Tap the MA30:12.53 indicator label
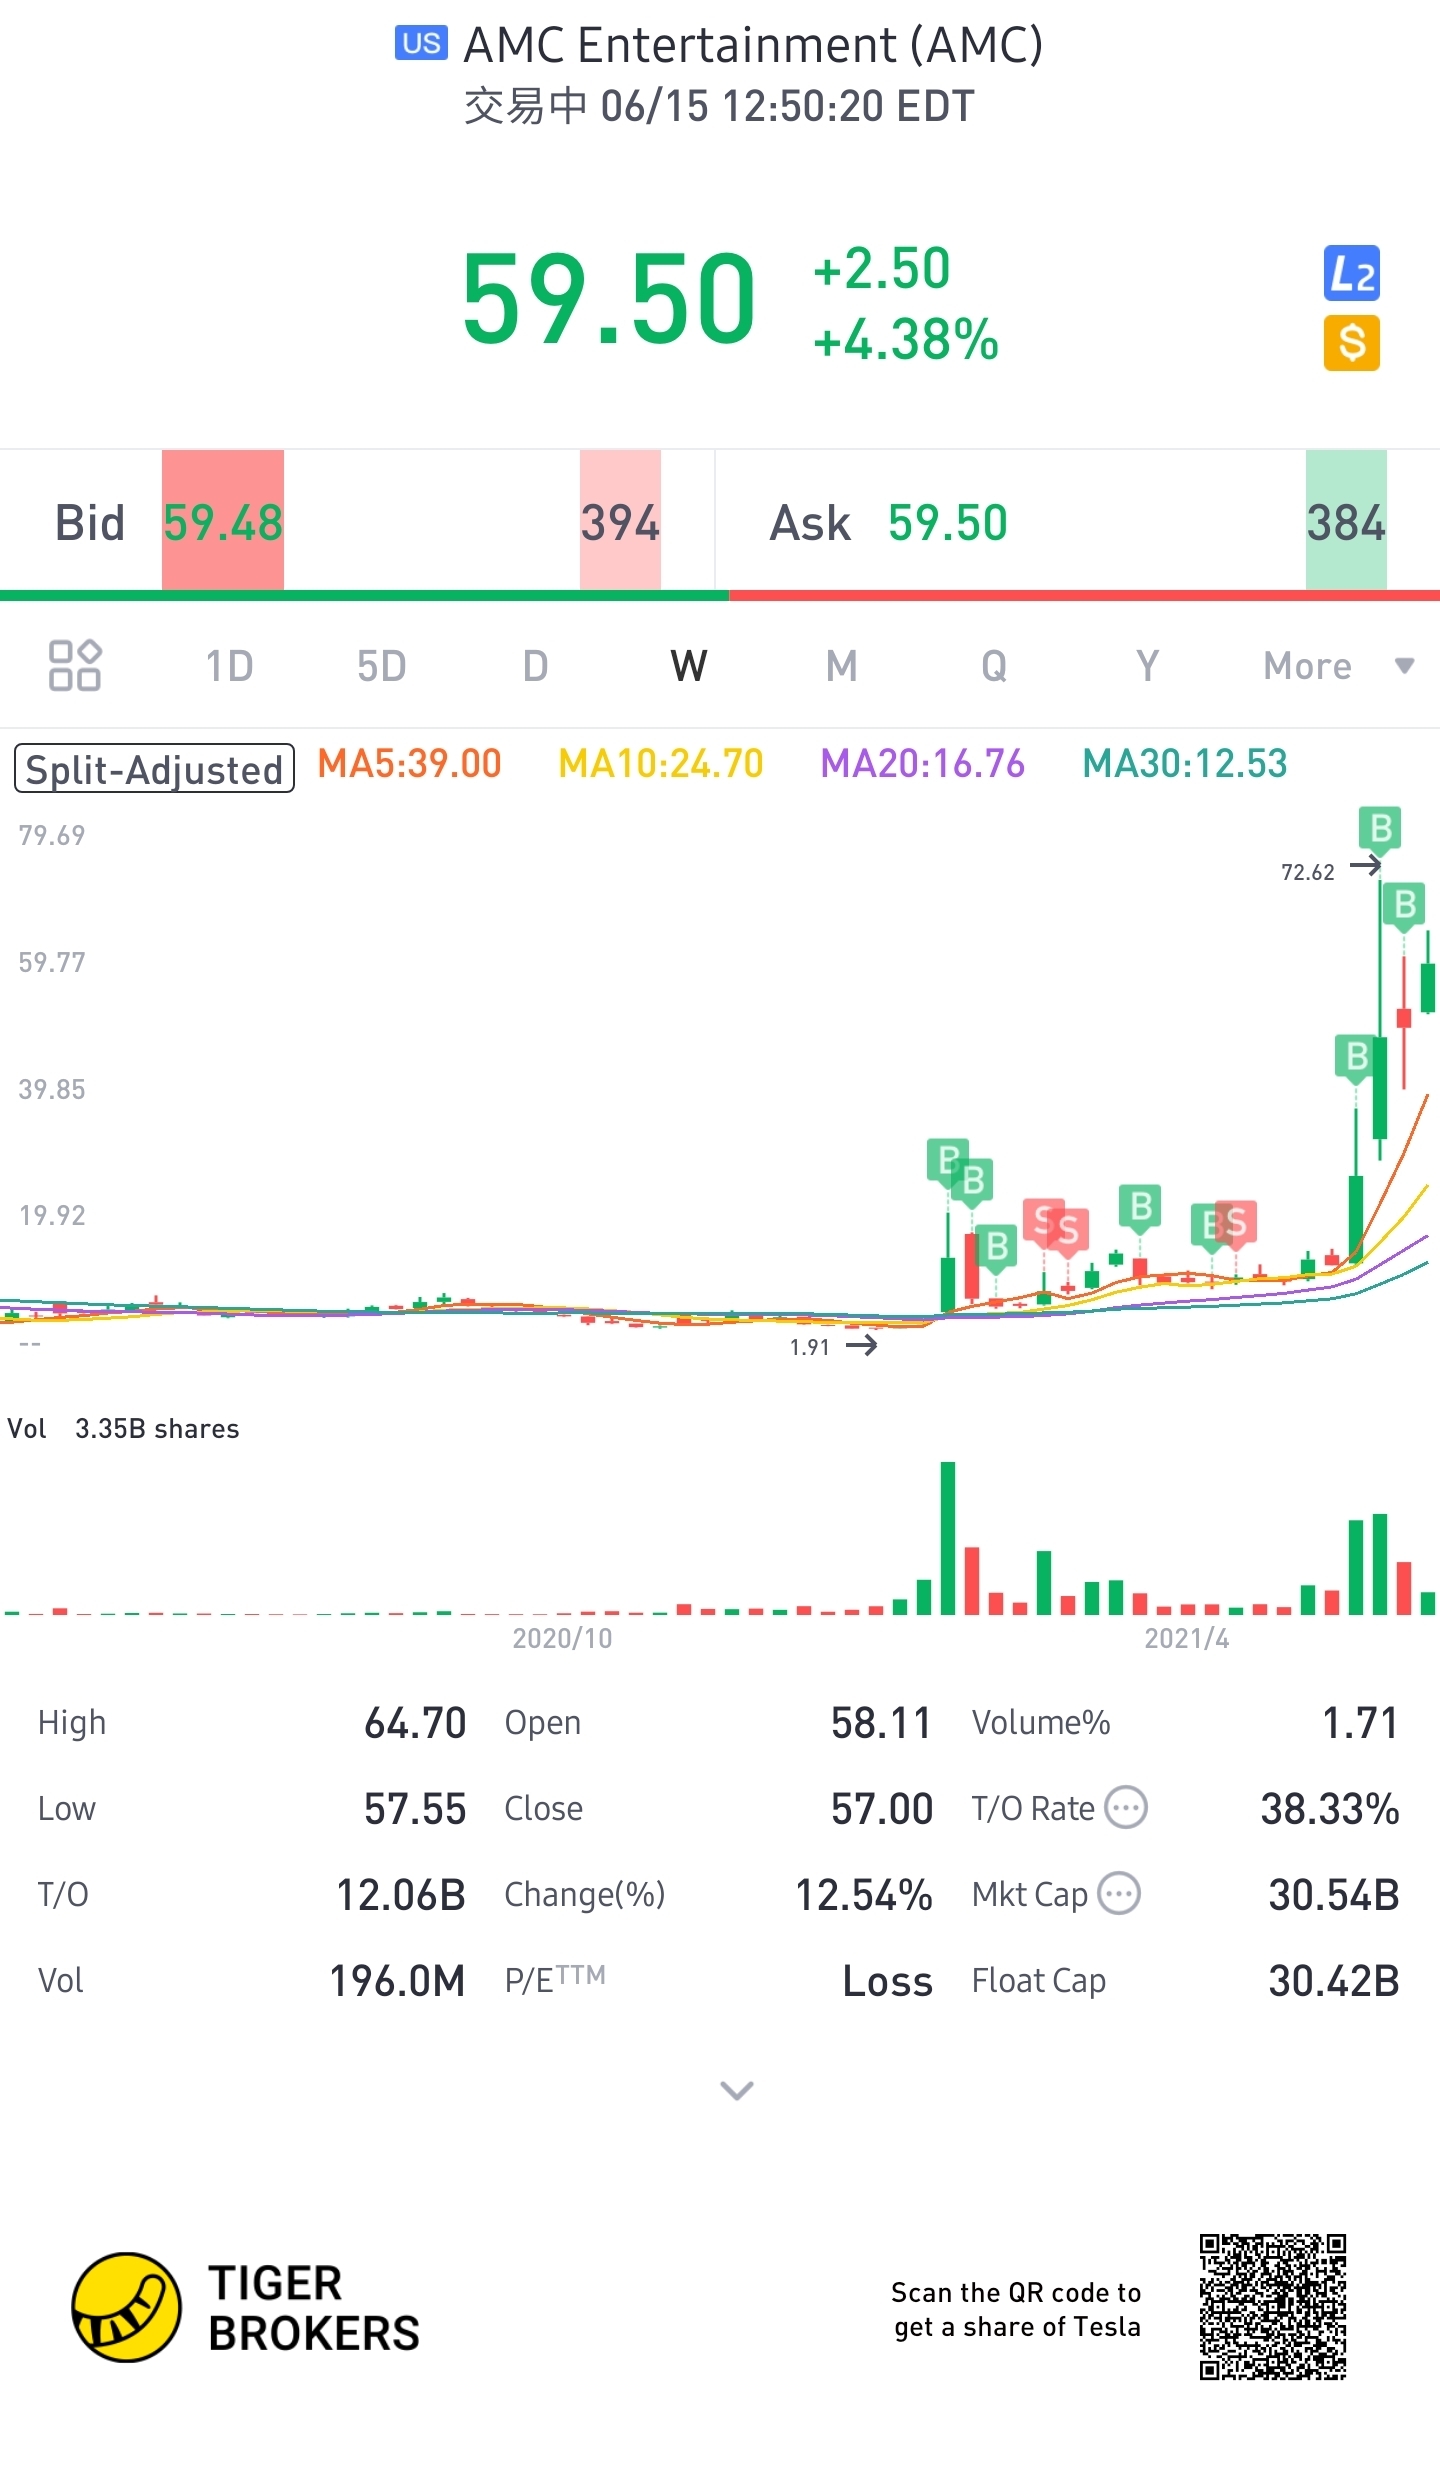The image size is (1440, 2469). [x=1184, y=764]
